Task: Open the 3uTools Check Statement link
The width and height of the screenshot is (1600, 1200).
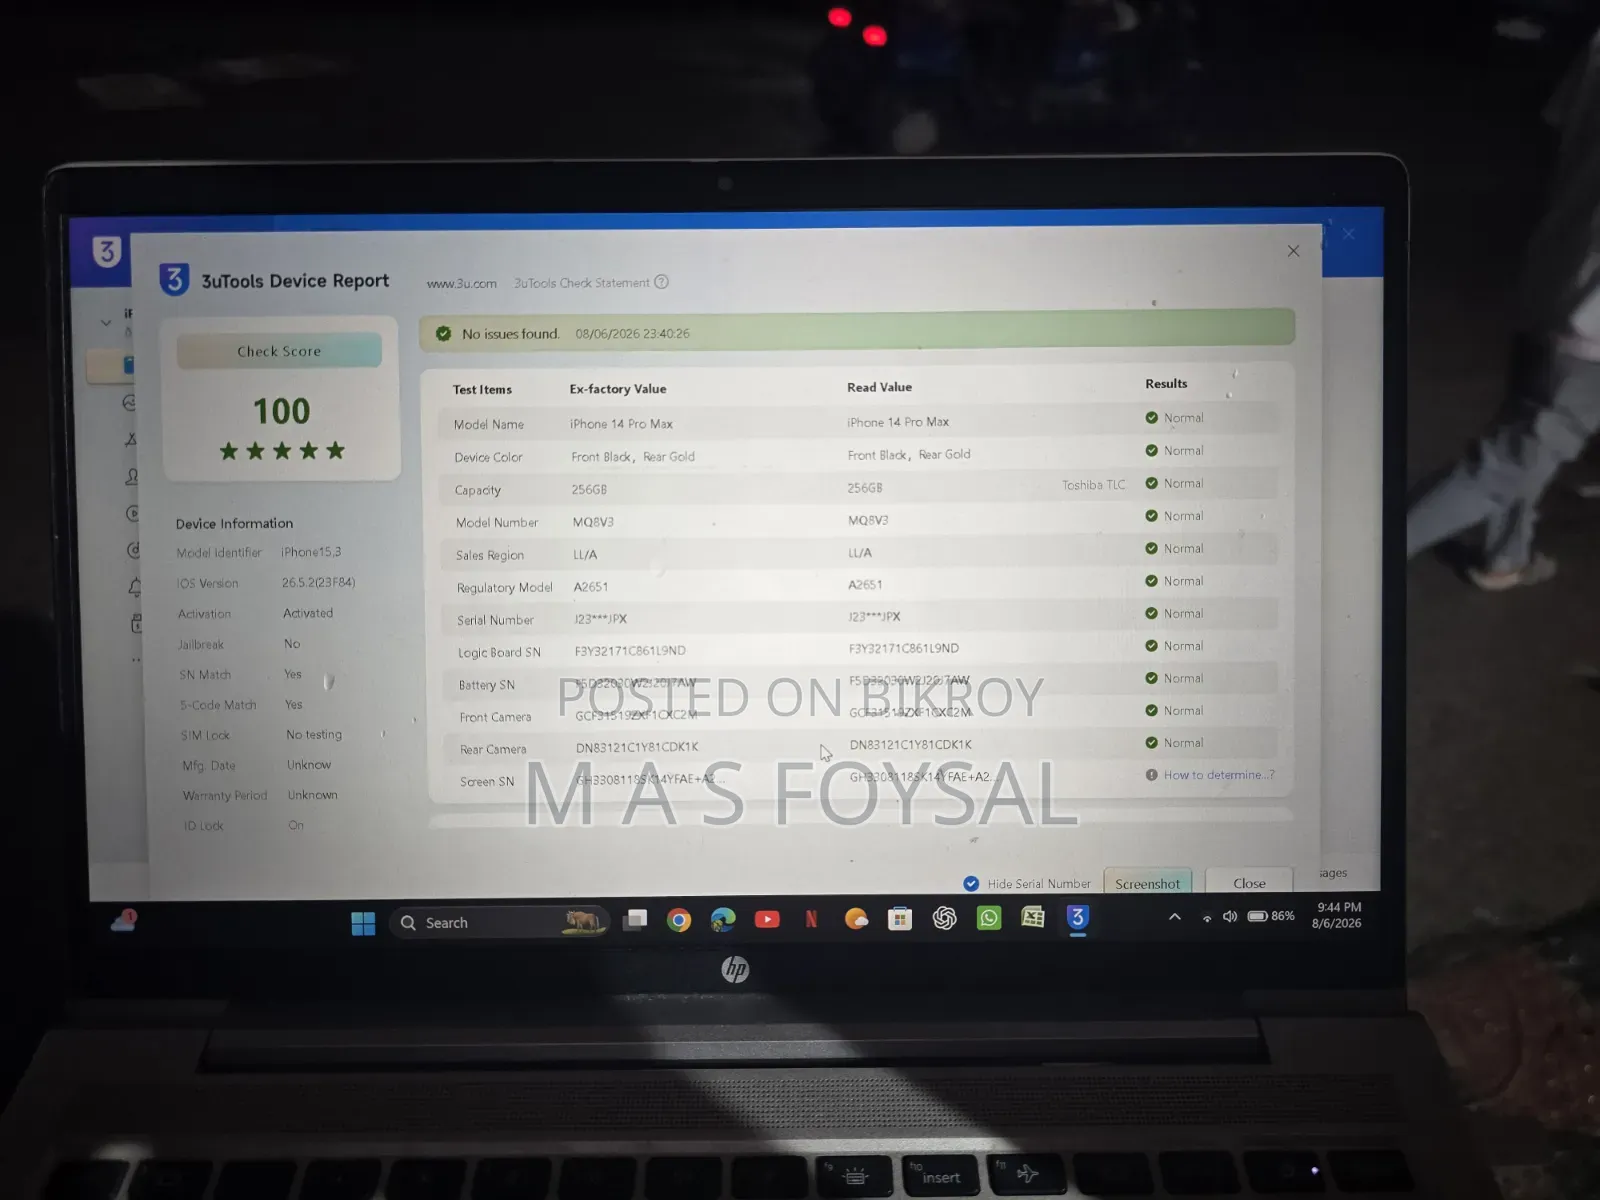Action: (x=582, y=283)
